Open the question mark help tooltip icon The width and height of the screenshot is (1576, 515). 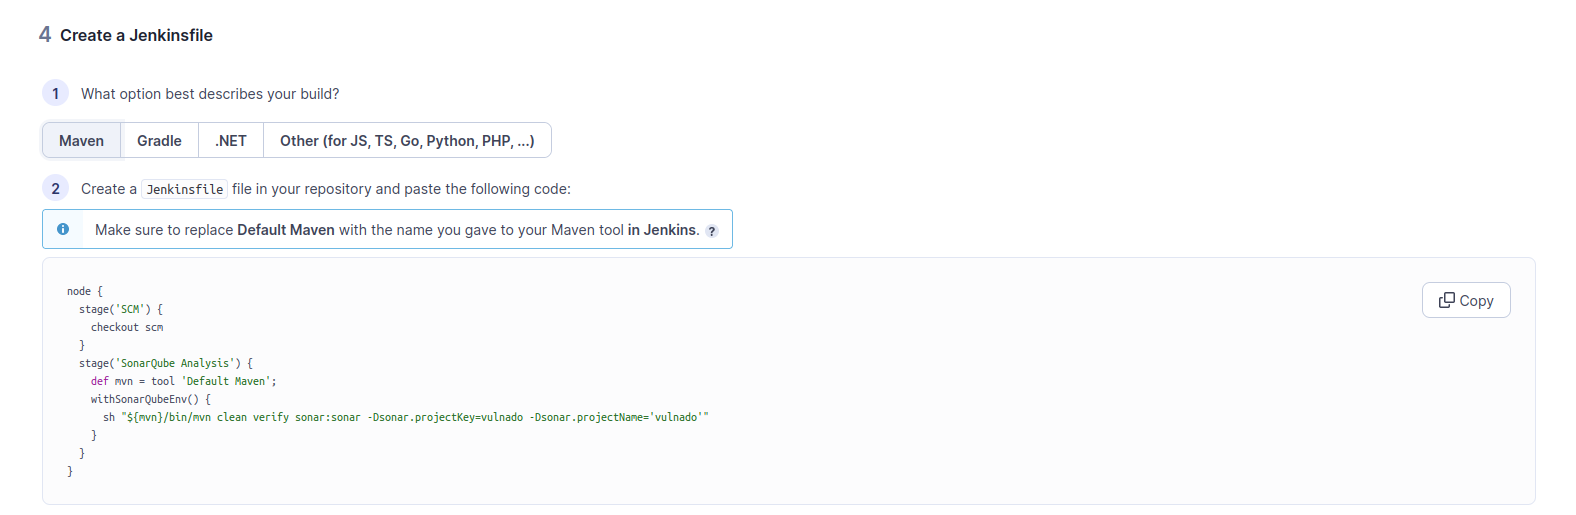point(712,231)
